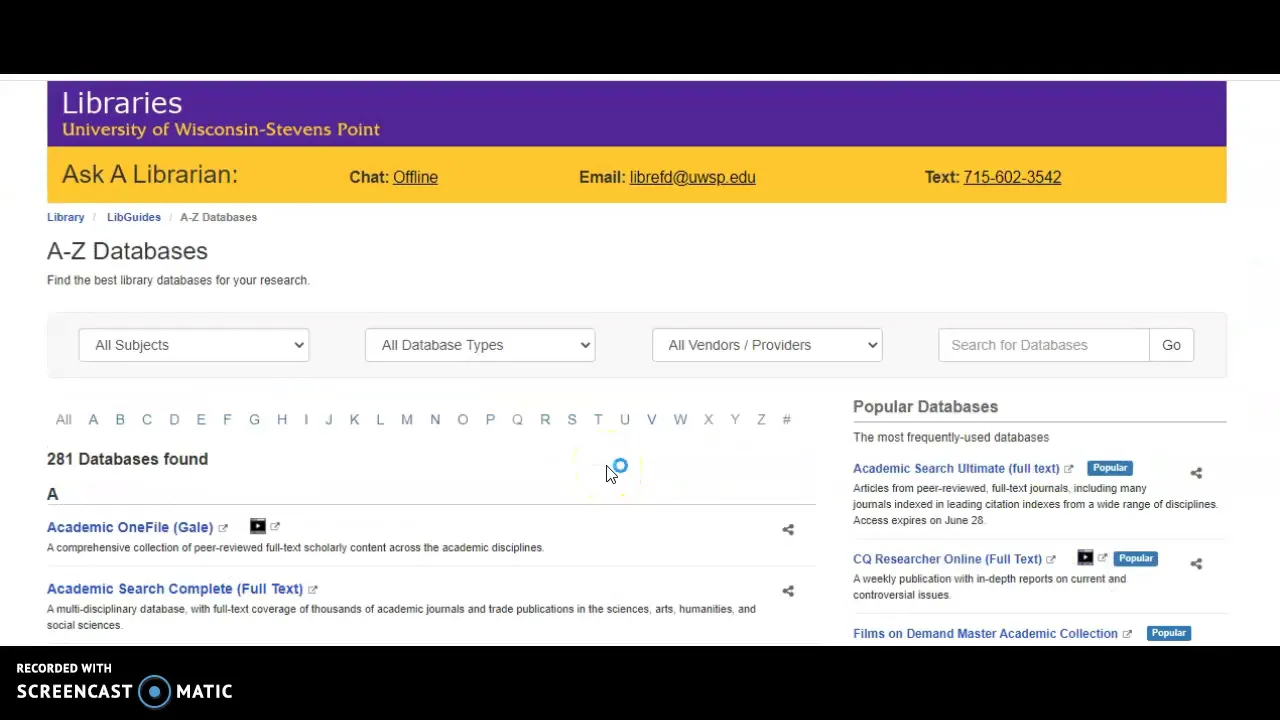Open Academic OneFile (Gale) database

pyautogui.click(x=130, y=527)
